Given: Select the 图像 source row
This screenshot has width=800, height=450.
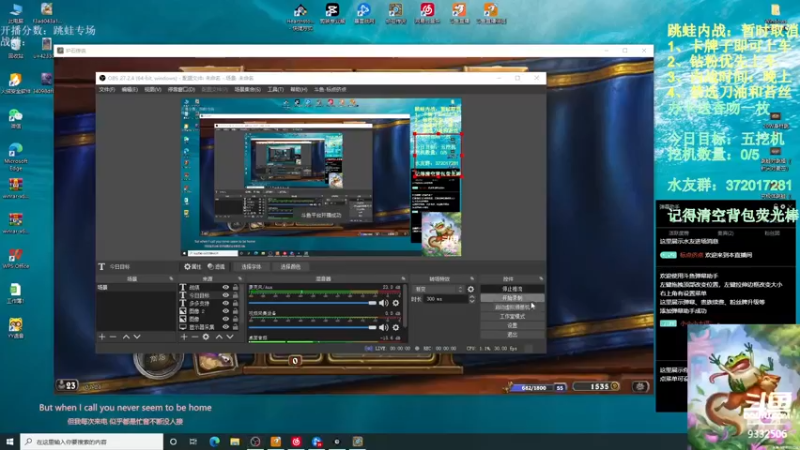Looking at the screenshot, I should 207,319.
